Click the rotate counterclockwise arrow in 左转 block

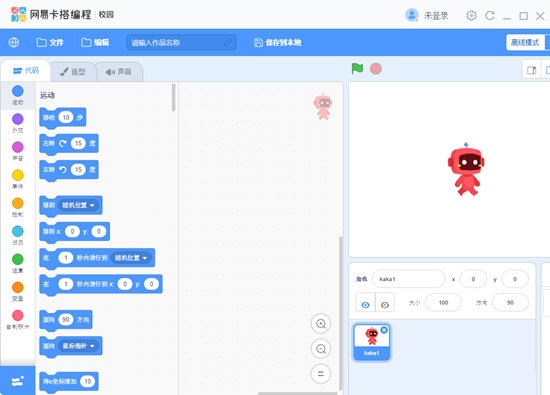(x=63, y=170)
